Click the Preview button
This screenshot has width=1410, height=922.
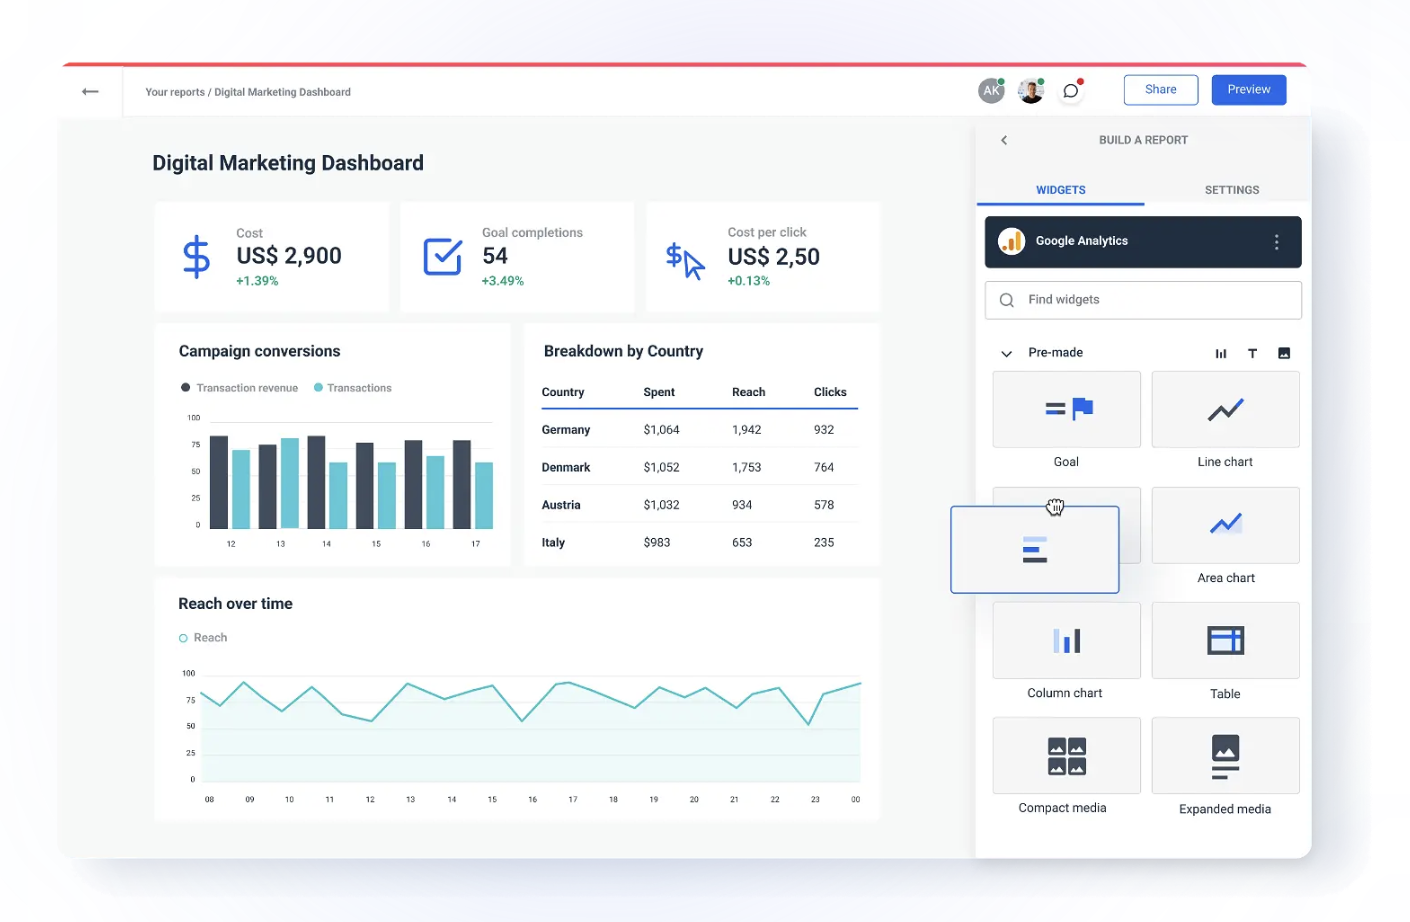[1248, 90]
